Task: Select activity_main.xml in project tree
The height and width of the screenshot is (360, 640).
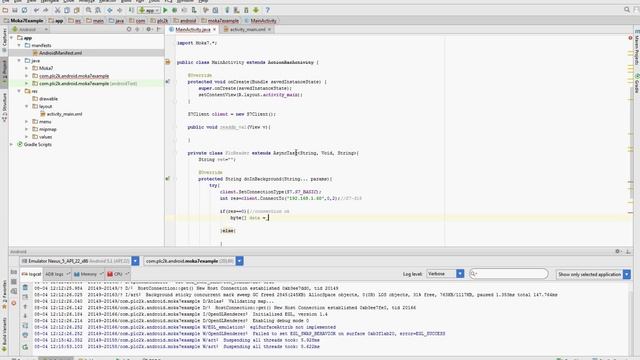Action: (x=64, y=114)
